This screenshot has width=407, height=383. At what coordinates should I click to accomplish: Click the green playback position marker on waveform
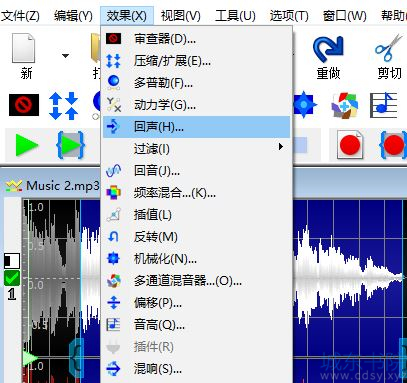tap(30, 358)
